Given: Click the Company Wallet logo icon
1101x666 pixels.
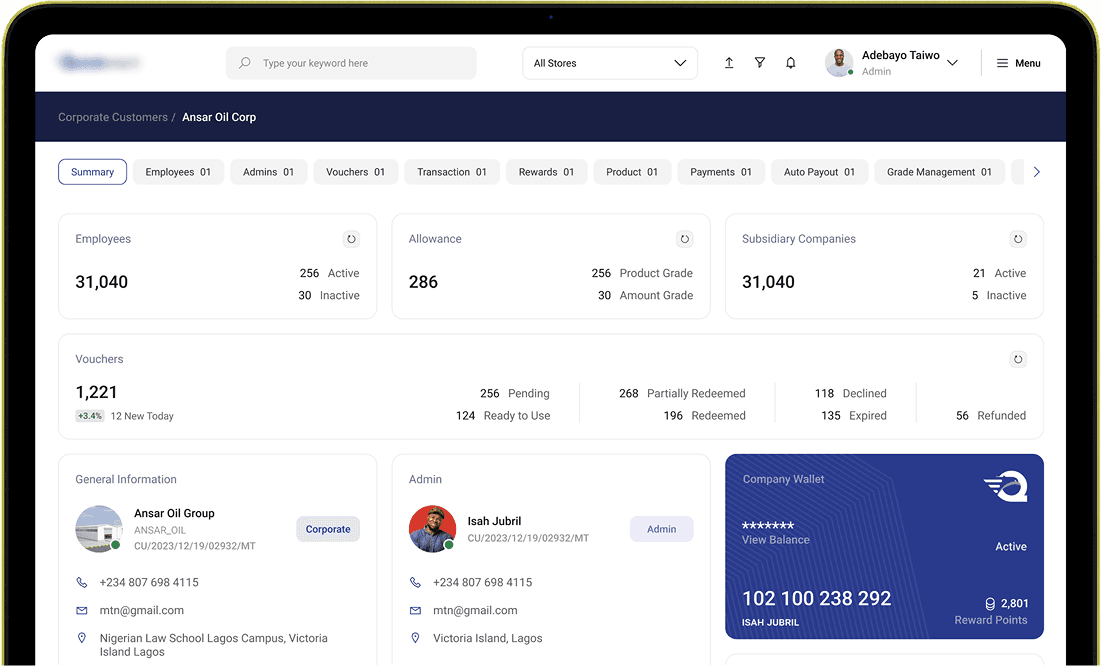Looking at the screenshot, I should point(1006,486).
